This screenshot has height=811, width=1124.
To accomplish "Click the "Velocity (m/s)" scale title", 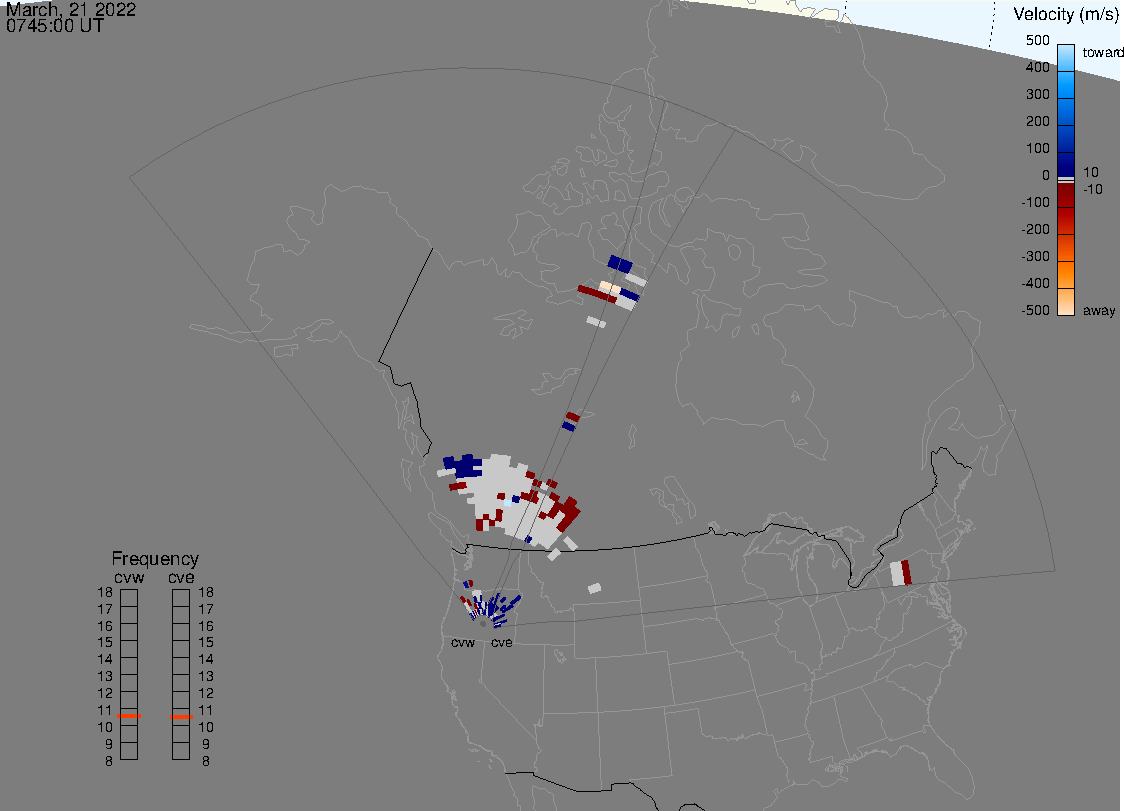I will click(1065, 14).
